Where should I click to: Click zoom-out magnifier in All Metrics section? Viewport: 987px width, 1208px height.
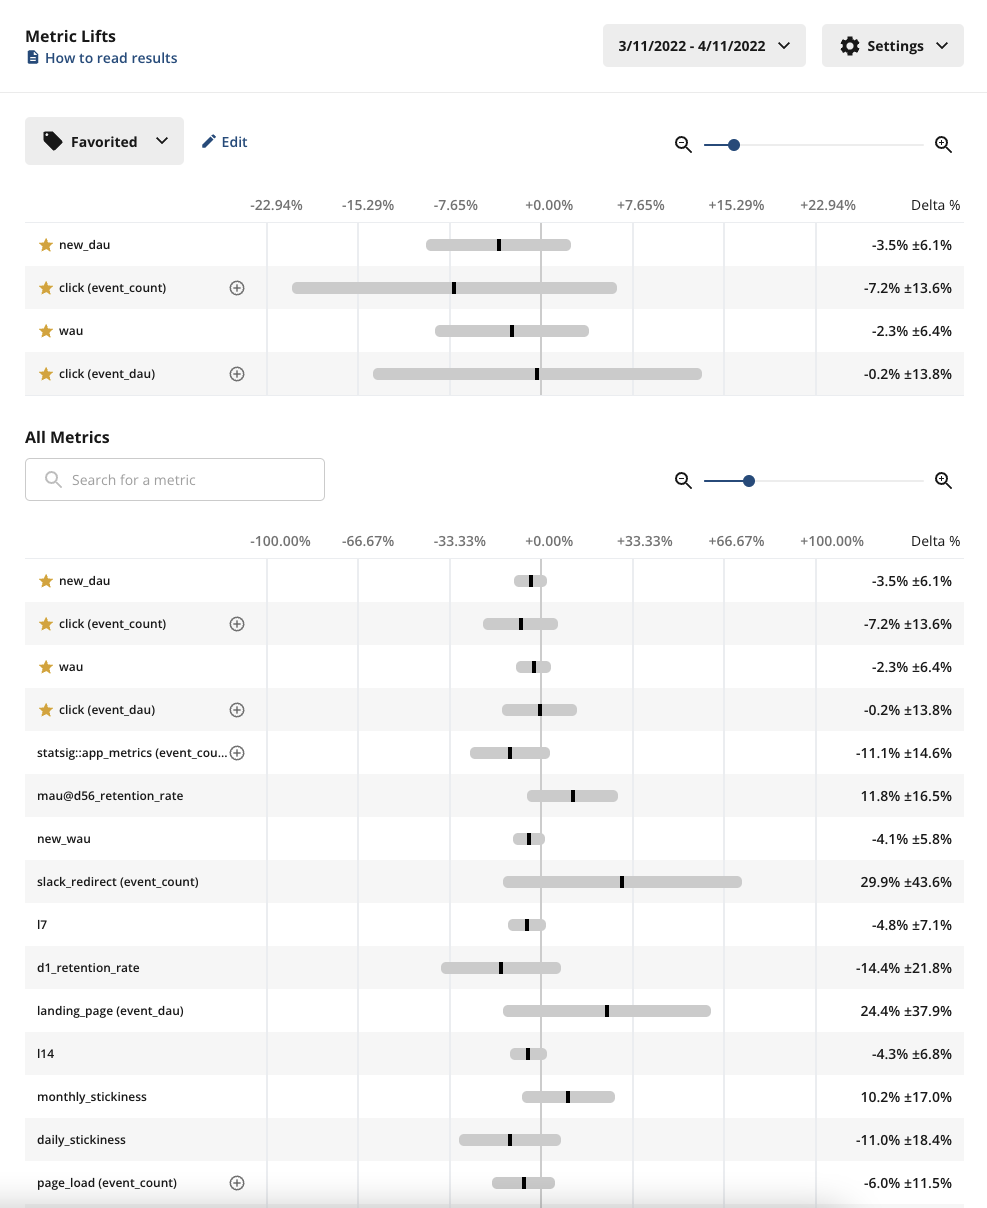[683, 481]
